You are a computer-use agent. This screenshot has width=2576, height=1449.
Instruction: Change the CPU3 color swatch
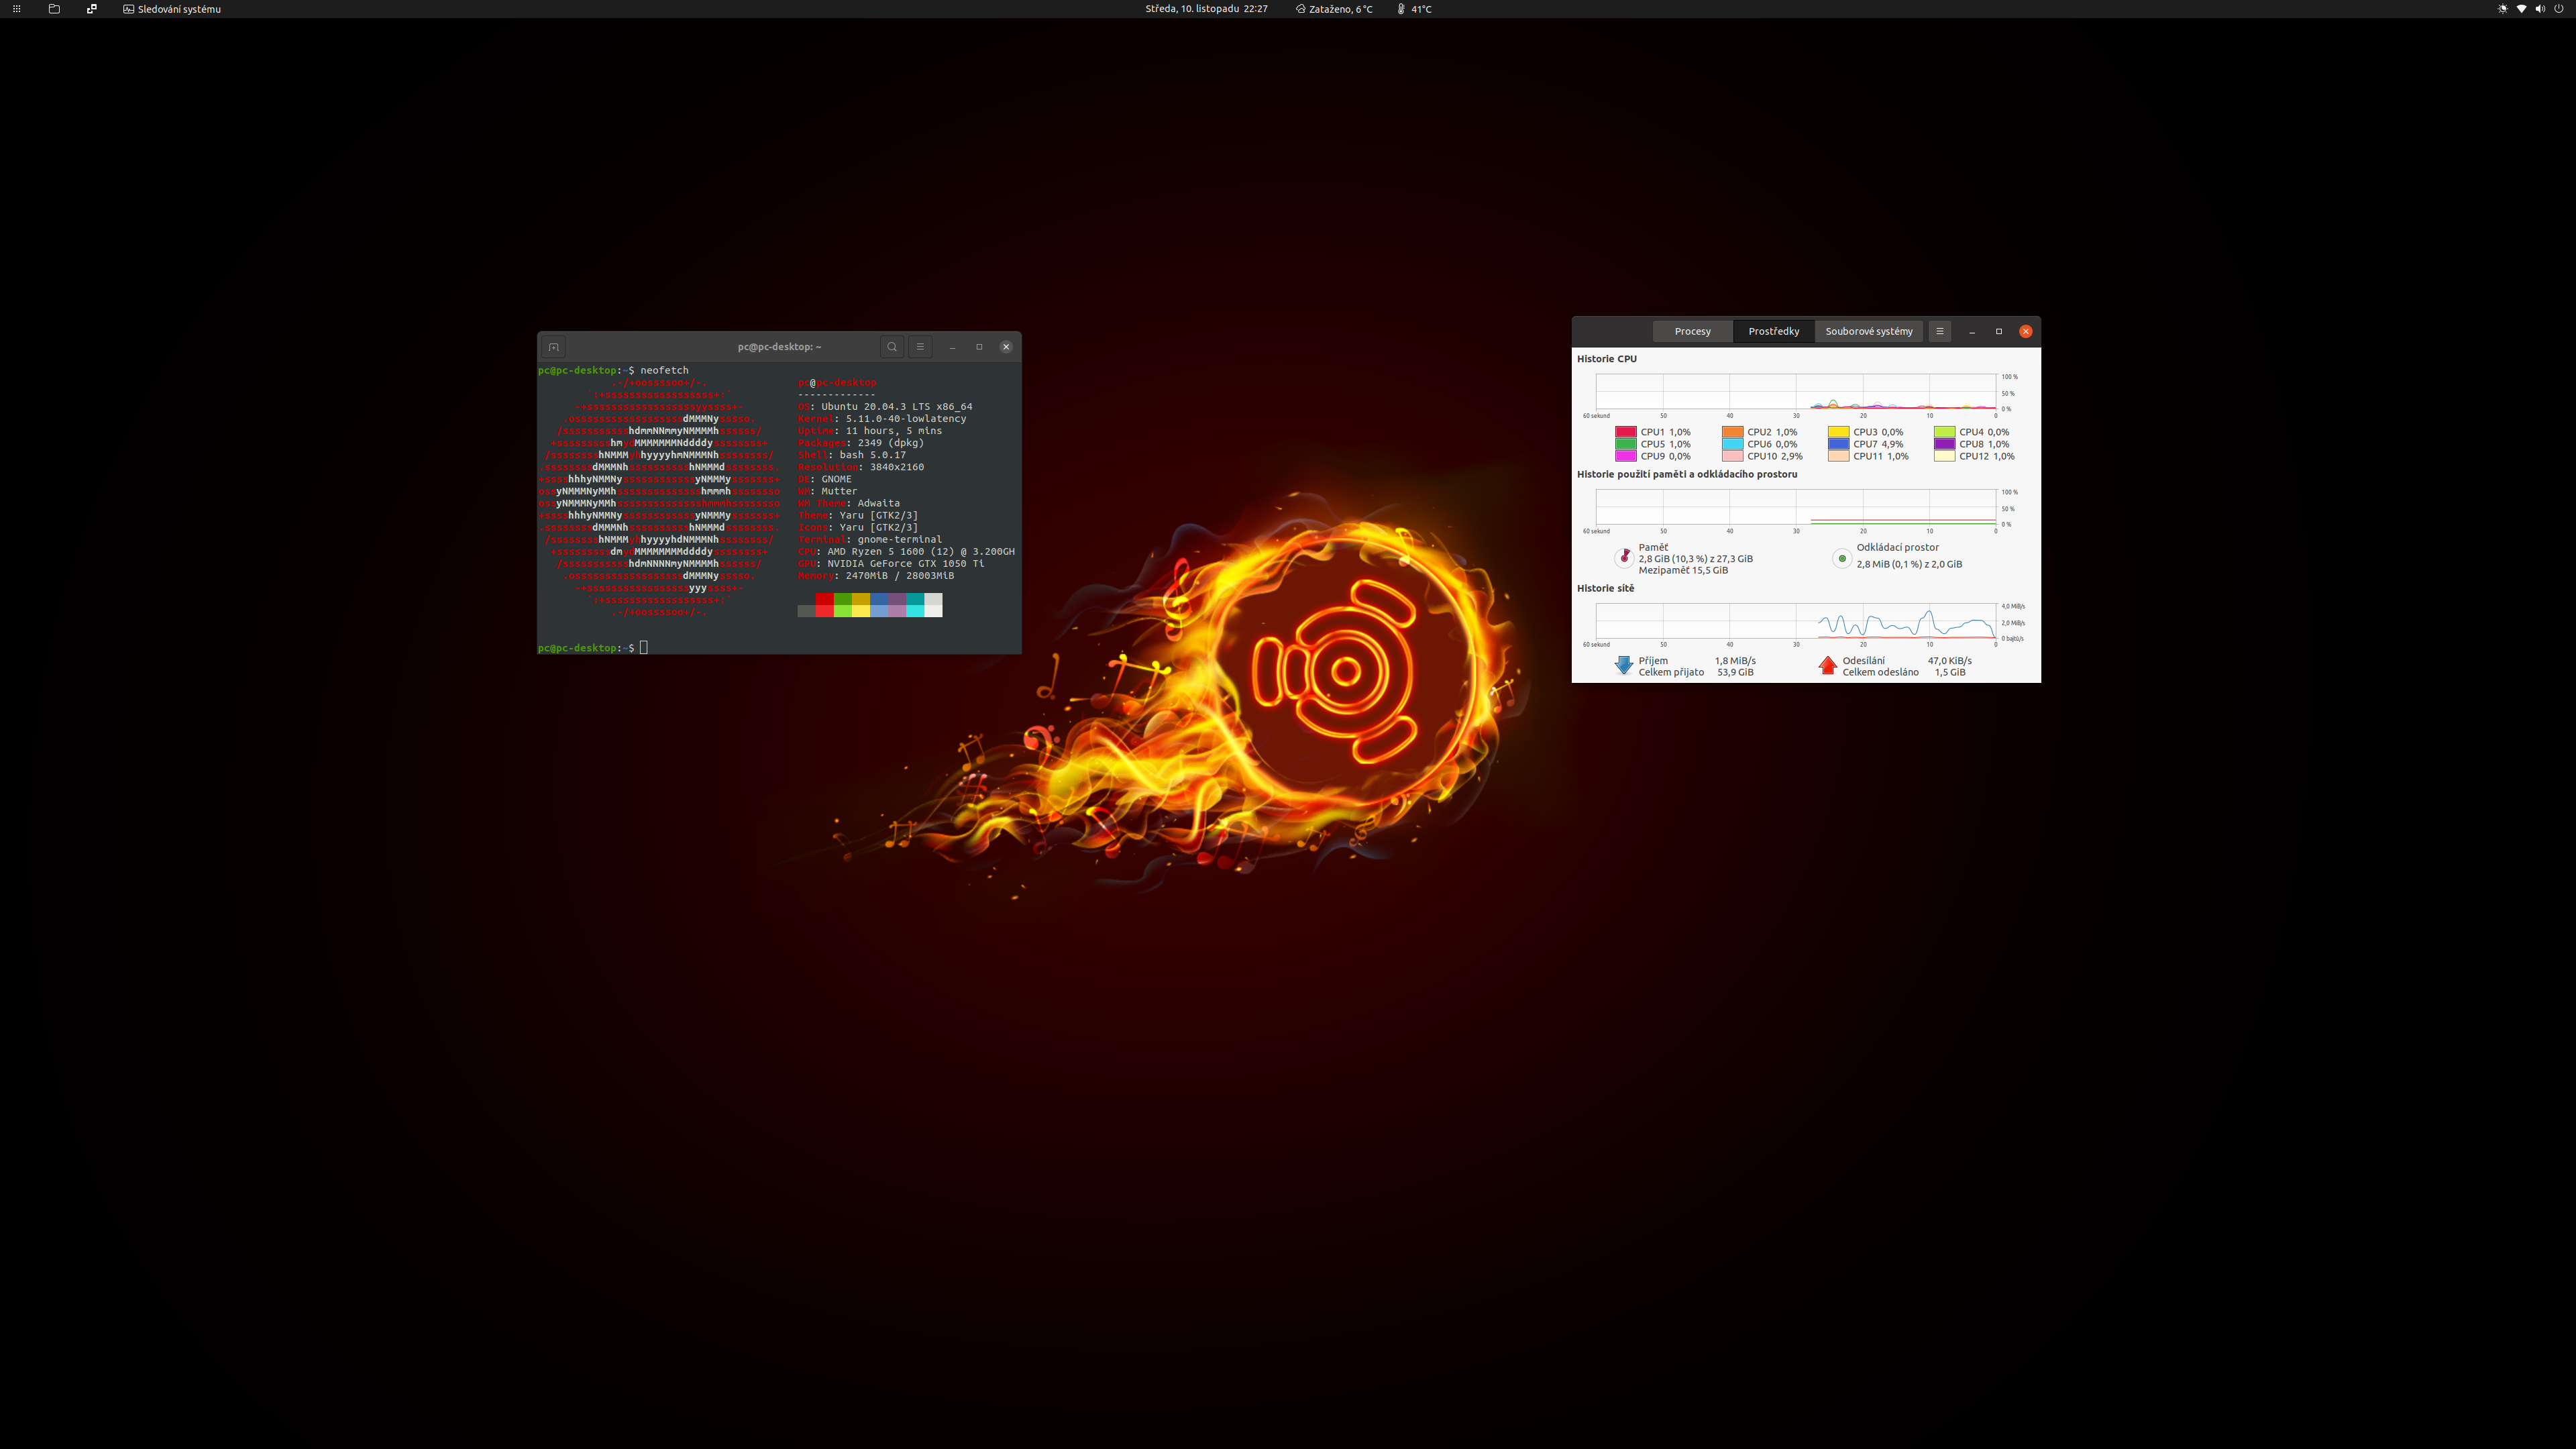point(1838,432)
